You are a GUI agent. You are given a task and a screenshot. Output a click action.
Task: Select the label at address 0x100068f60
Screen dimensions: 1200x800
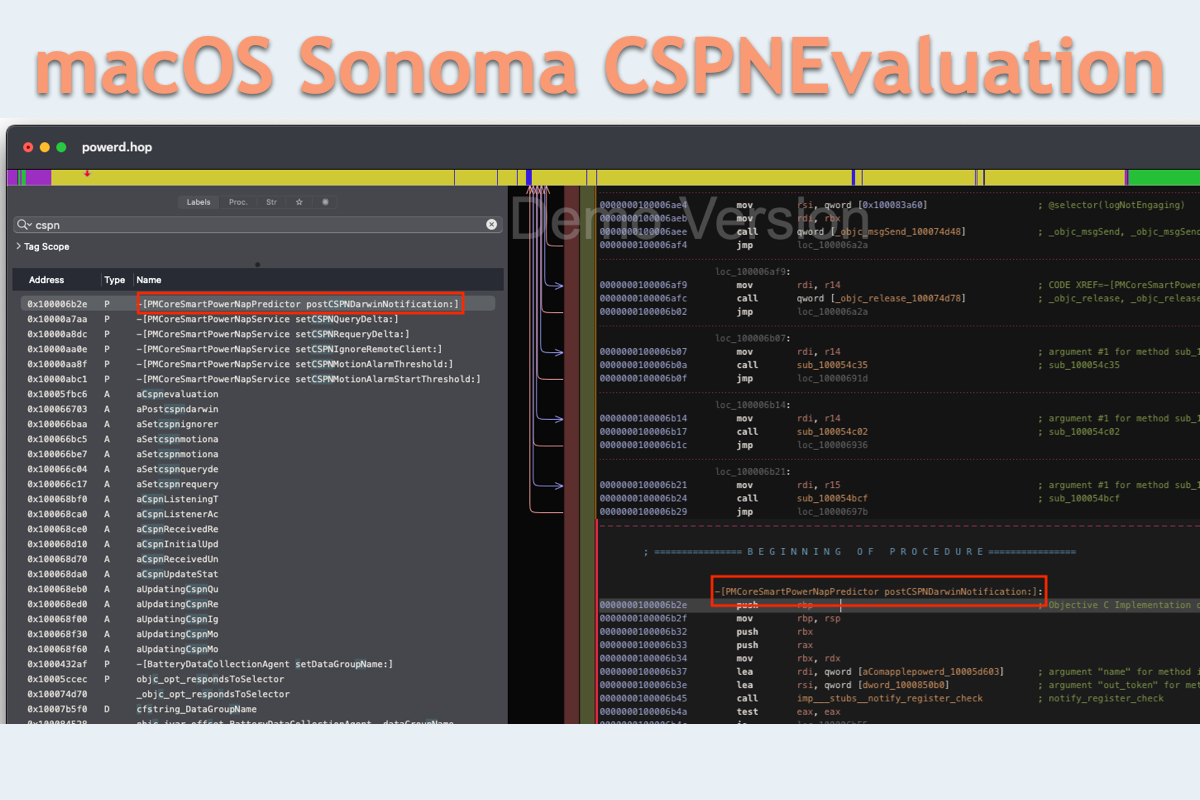point(258,649)
